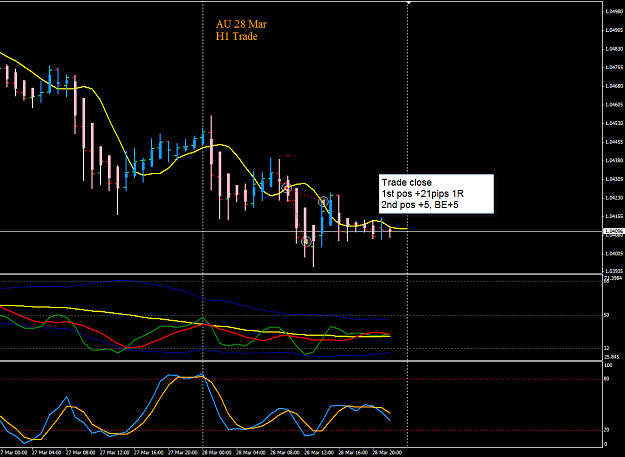
Task: Click the '27 Mar 12:00' time axis label
Action: click(x=114, y=453)
